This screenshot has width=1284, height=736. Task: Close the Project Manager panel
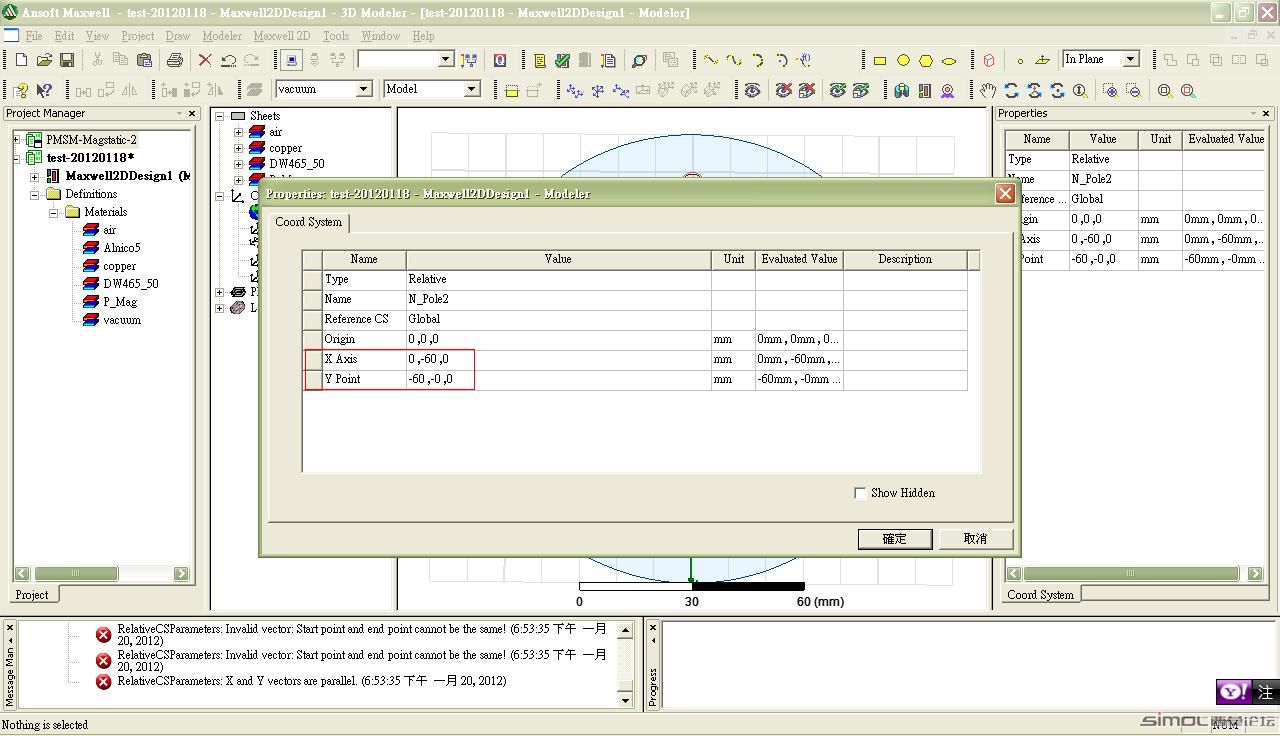click(x=192, y=114)
